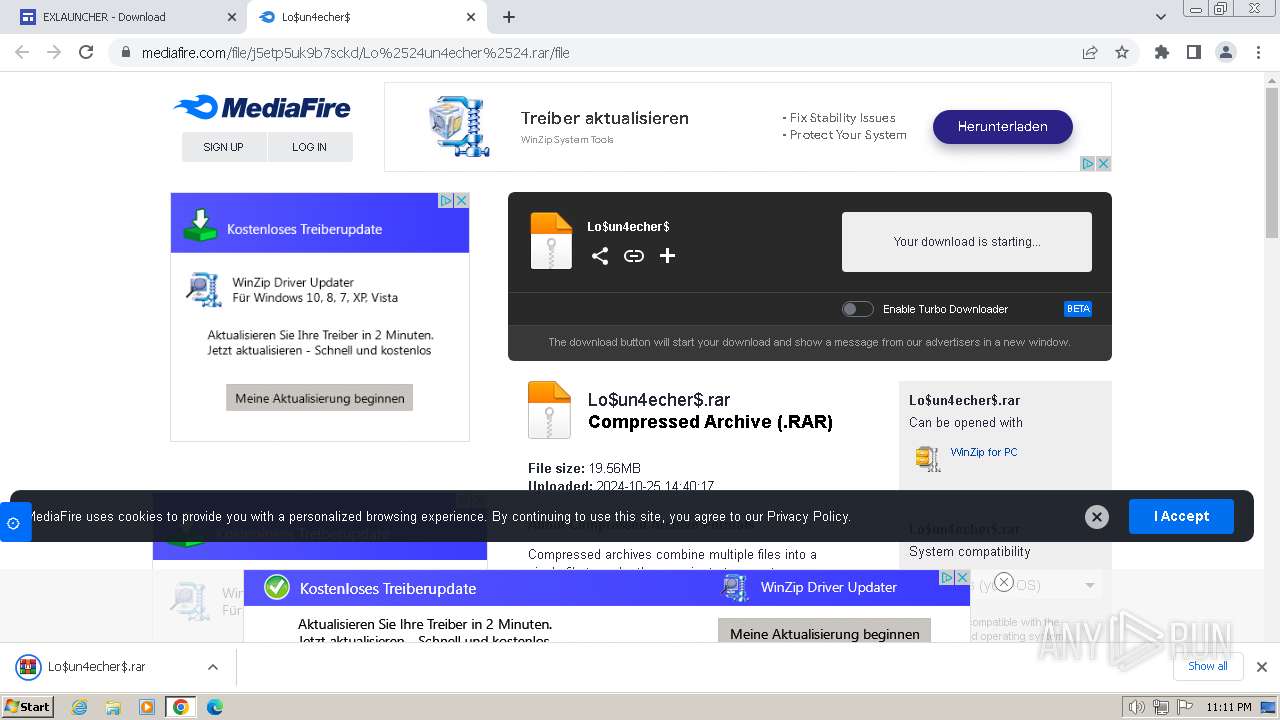
Task: Open a new browser tab
Action: (509, 17)
